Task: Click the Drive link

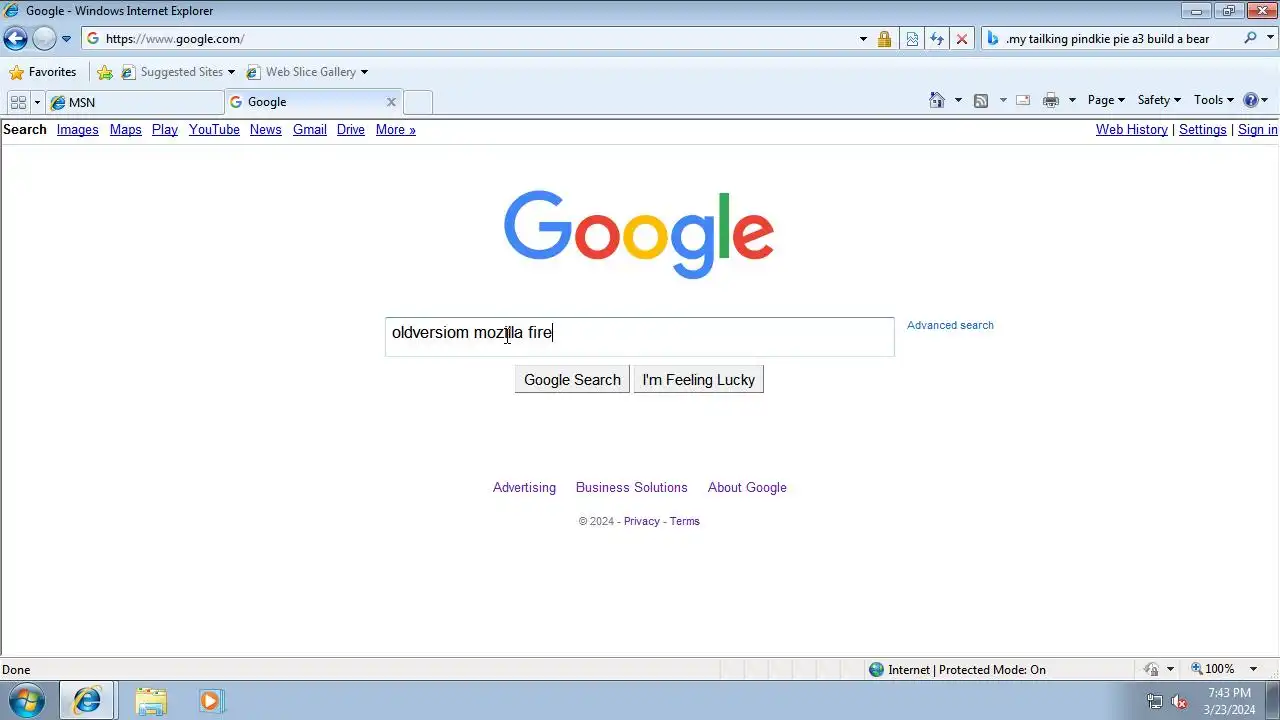Action: point(351,130)
